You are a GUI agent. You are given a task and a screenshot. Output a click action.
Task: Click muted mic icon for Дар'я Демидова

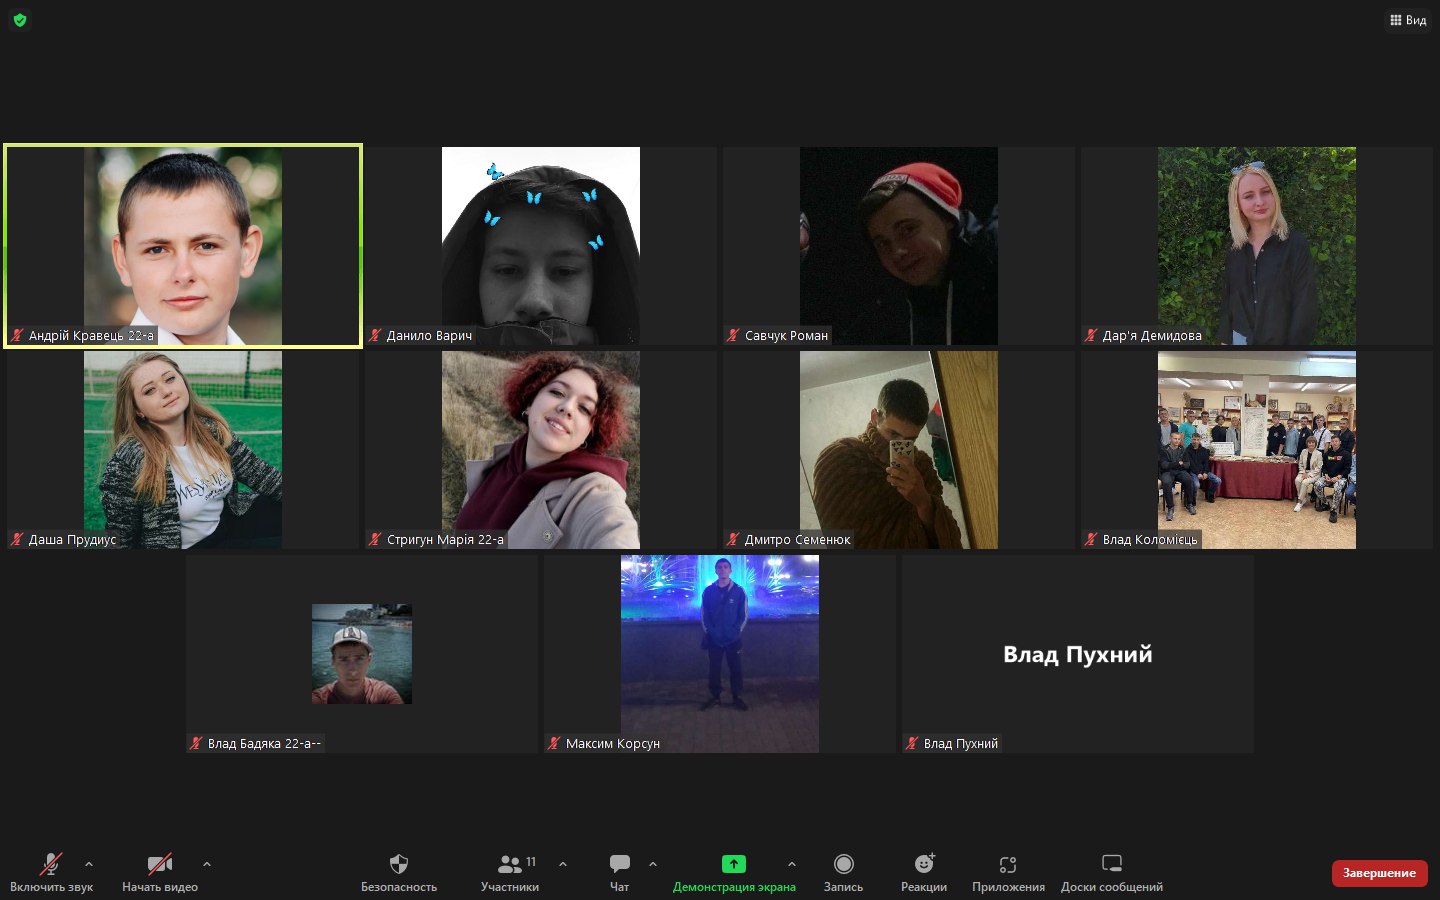[x=1091, y=336]
